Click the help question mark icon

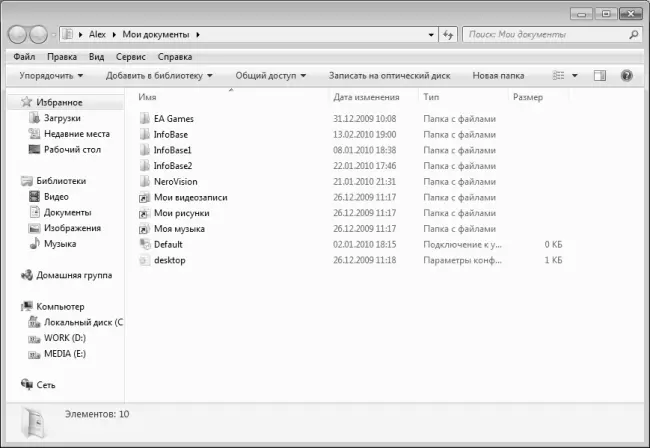(x=626, y=75)
